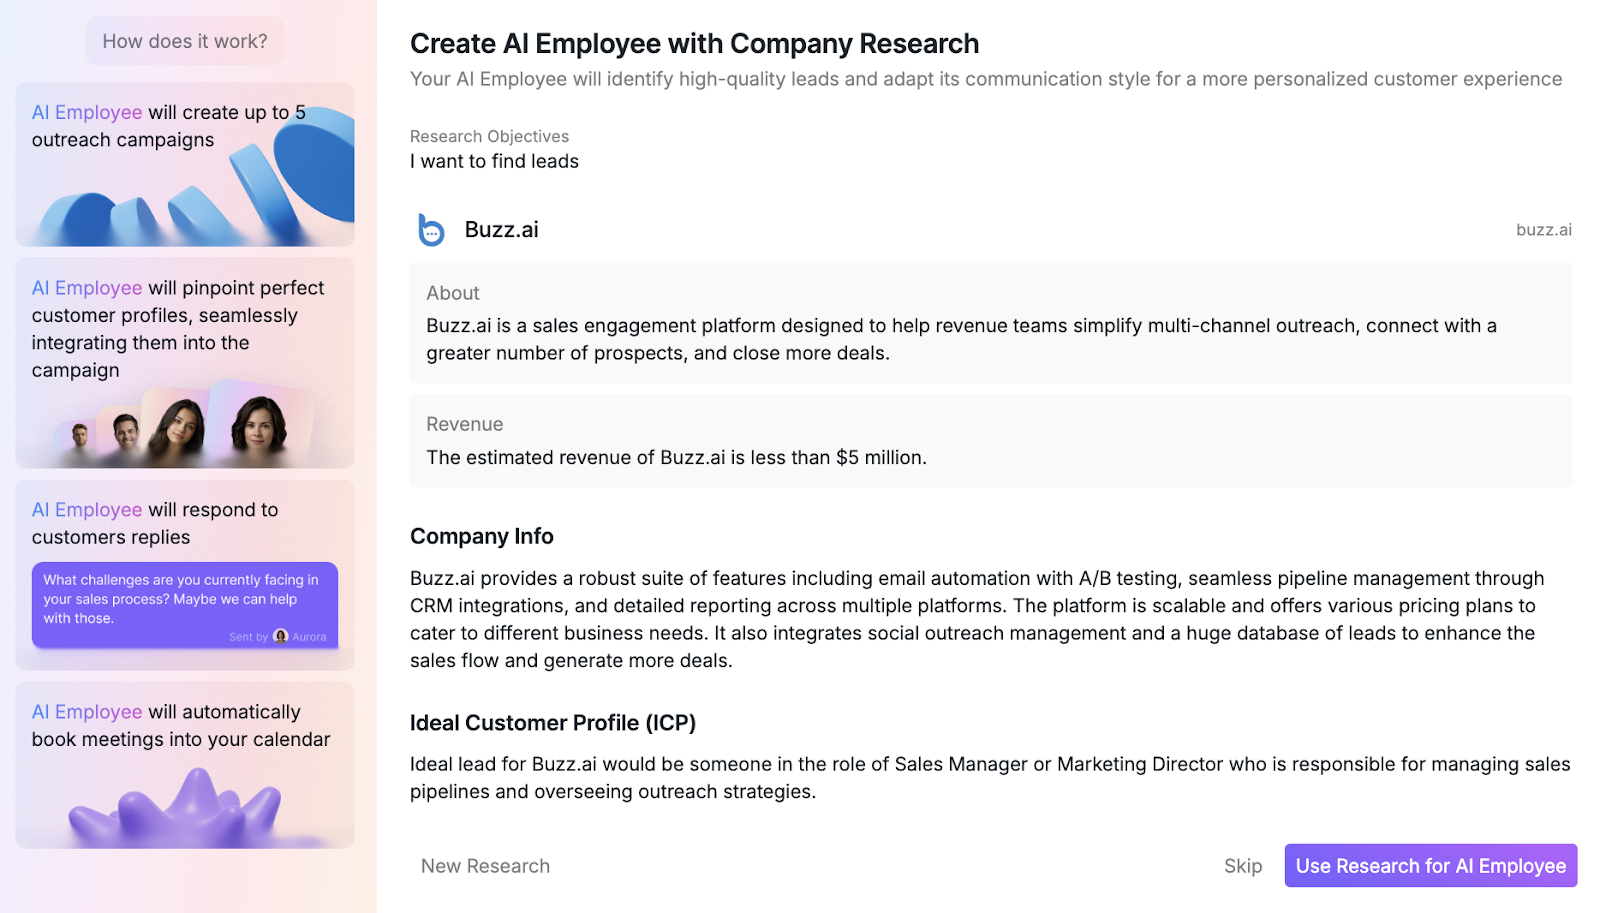Skip the company research step

[x=1242, y=866]
